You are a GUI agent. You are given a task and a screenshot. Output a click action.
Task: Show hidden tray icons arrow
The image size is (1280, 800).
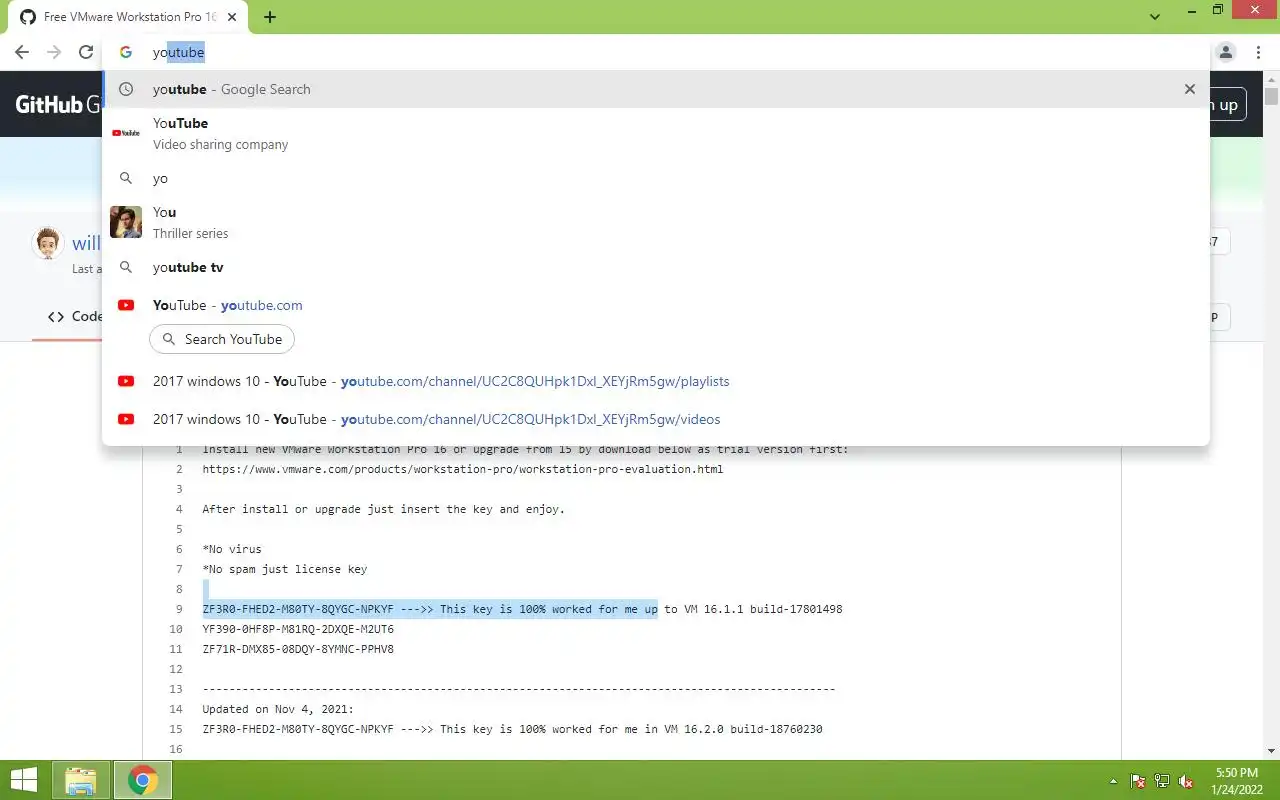coord(1114,781)
